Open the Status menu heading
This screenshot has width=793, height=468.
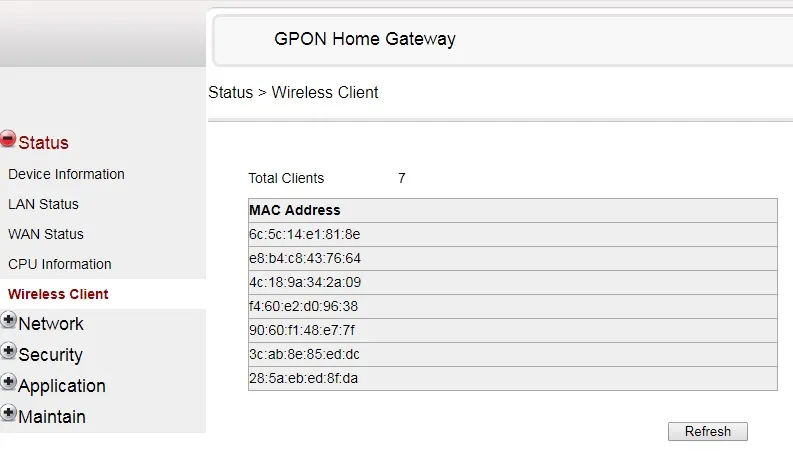43,143
